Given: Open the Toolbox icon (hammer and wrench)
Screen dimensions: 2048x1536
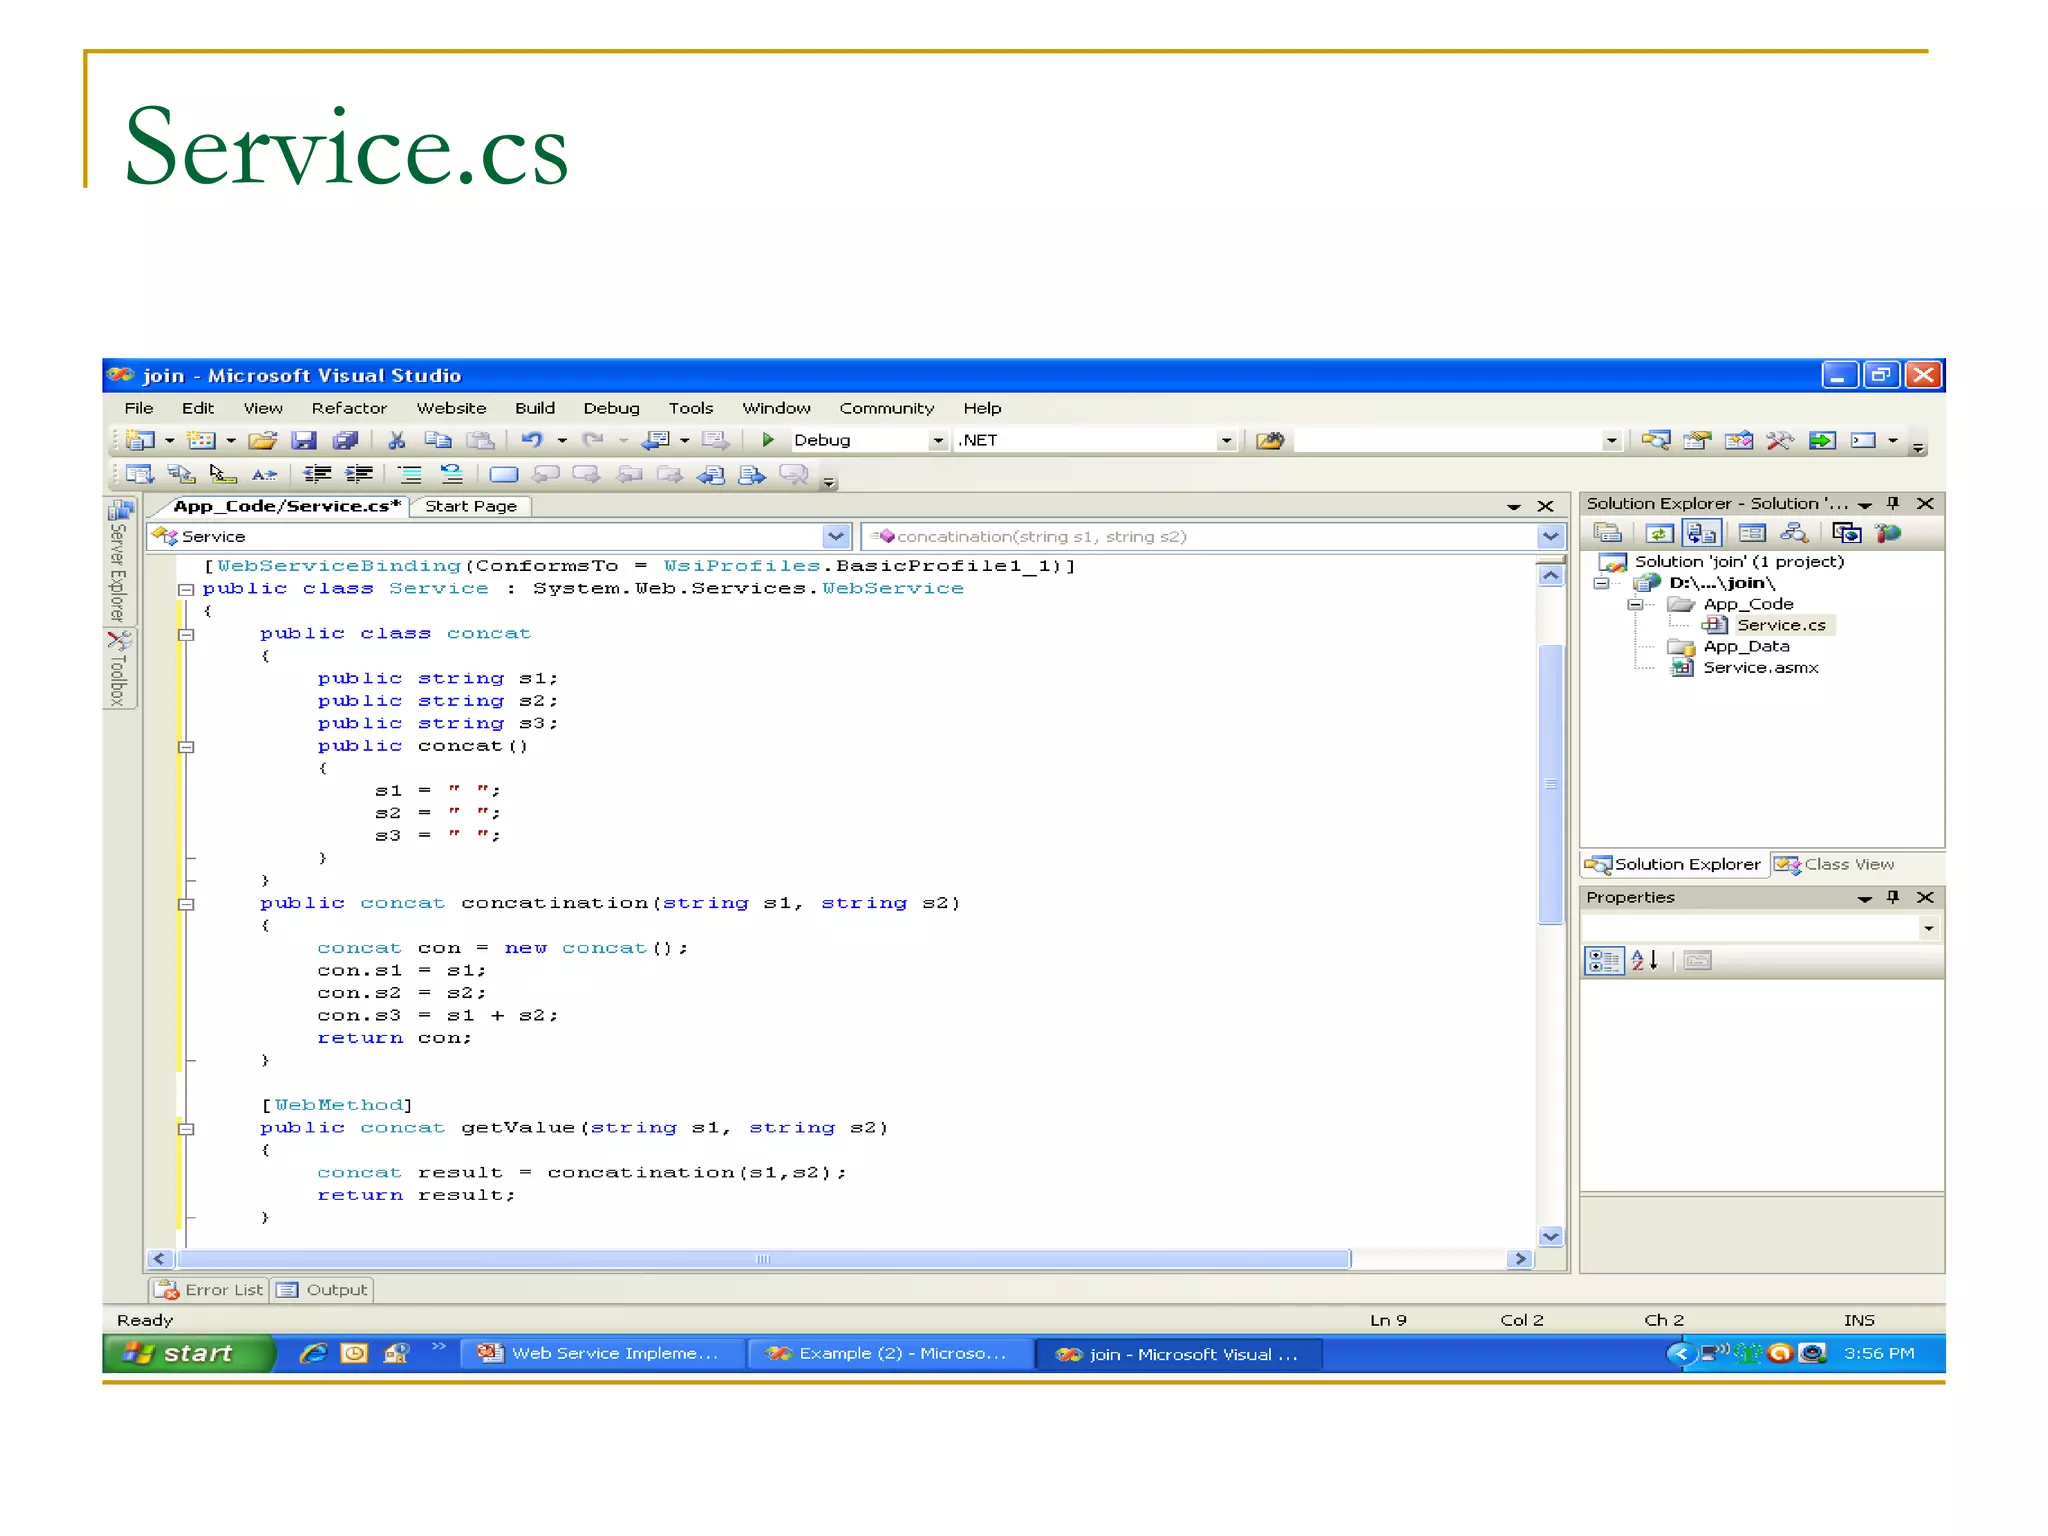Looking at the screenshot, I should (1780, 440).
